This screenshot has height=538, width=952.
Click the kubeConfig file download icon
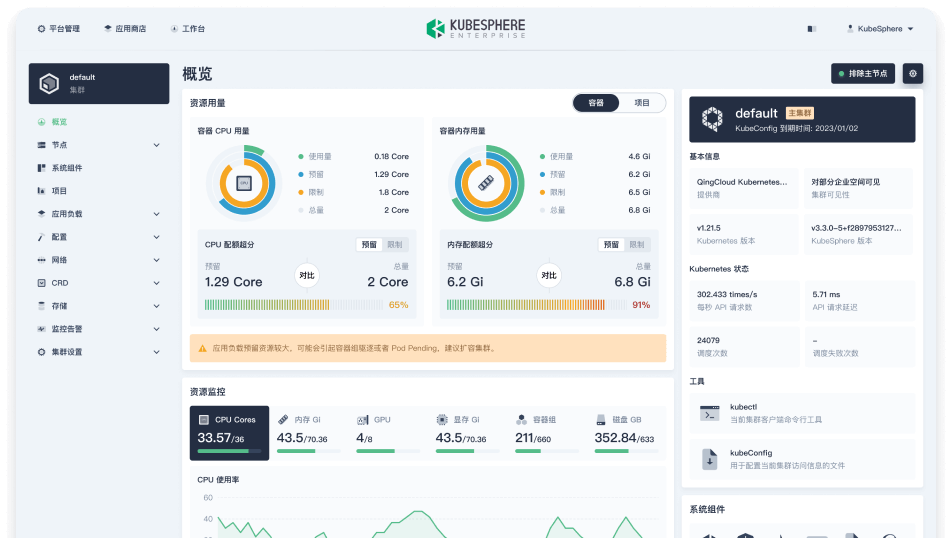(710, 459)
